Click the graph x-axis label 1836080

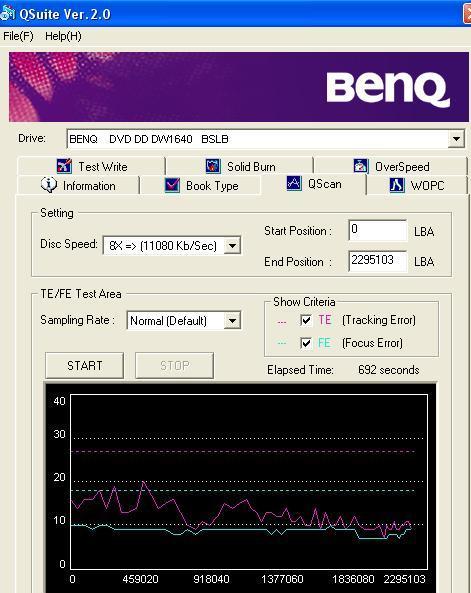click(353, 579)
